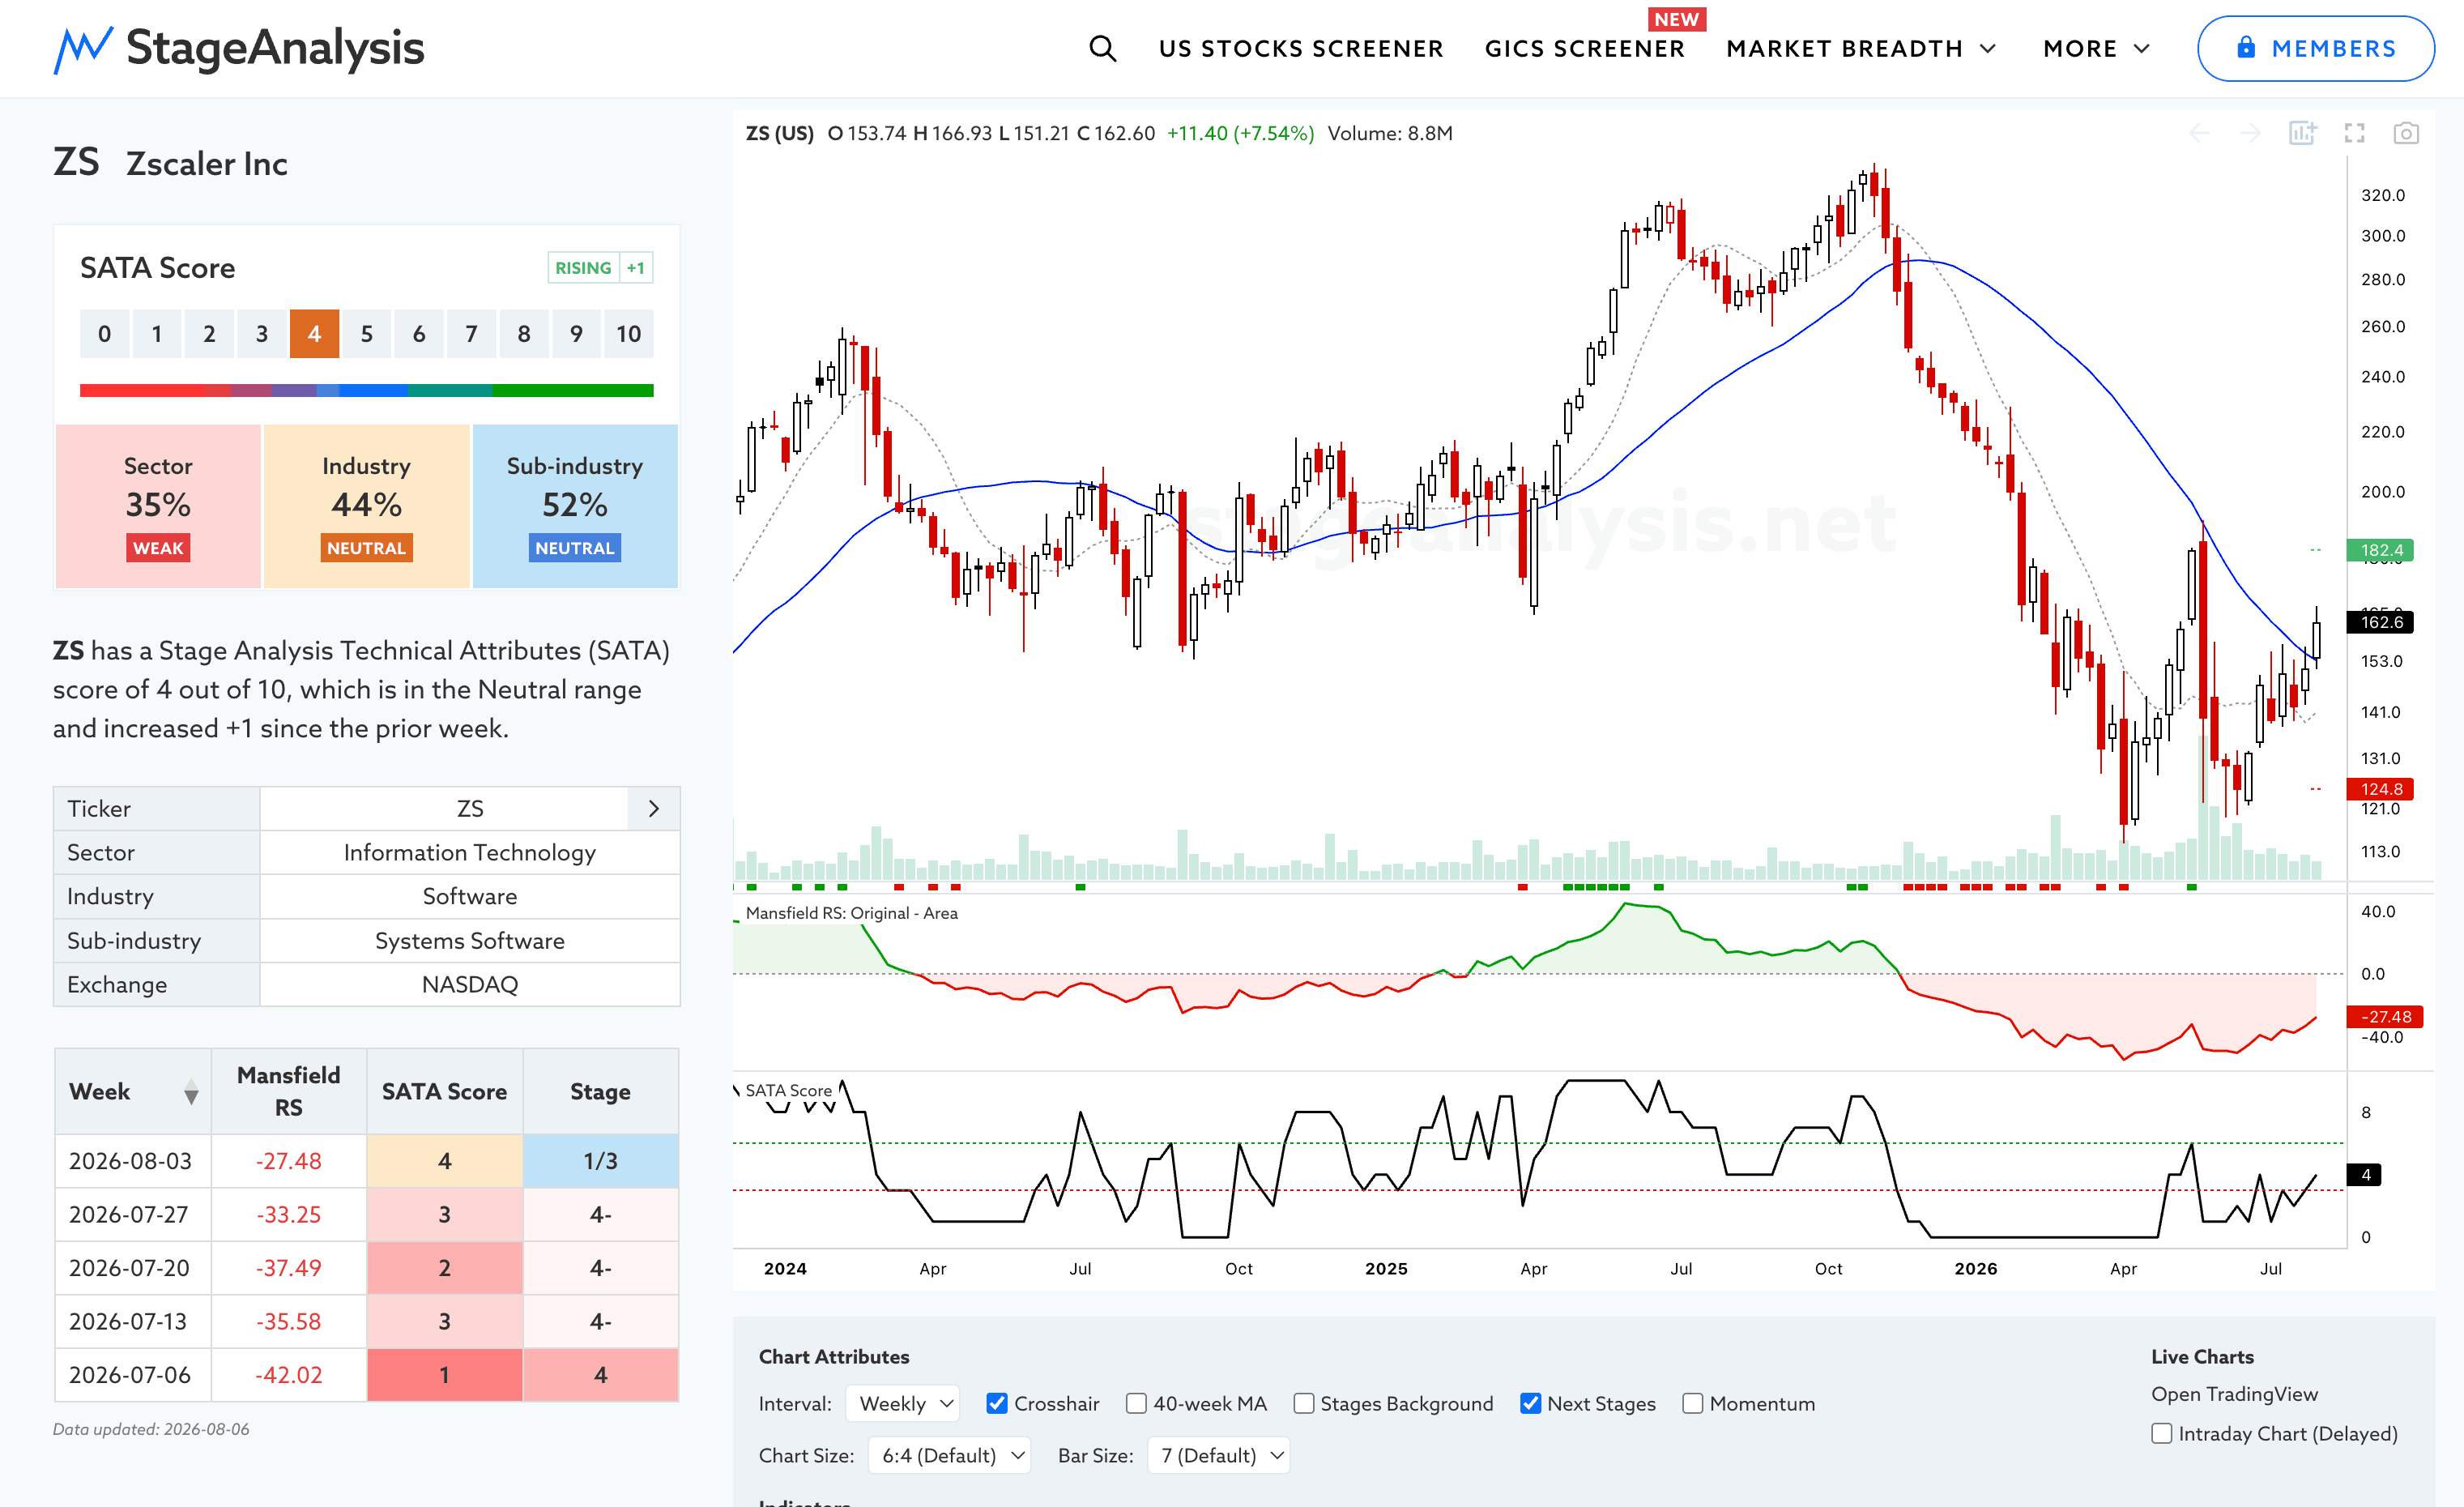
Task: Toggle Stages Background checkbox
Action: tap(1303, 1403)
